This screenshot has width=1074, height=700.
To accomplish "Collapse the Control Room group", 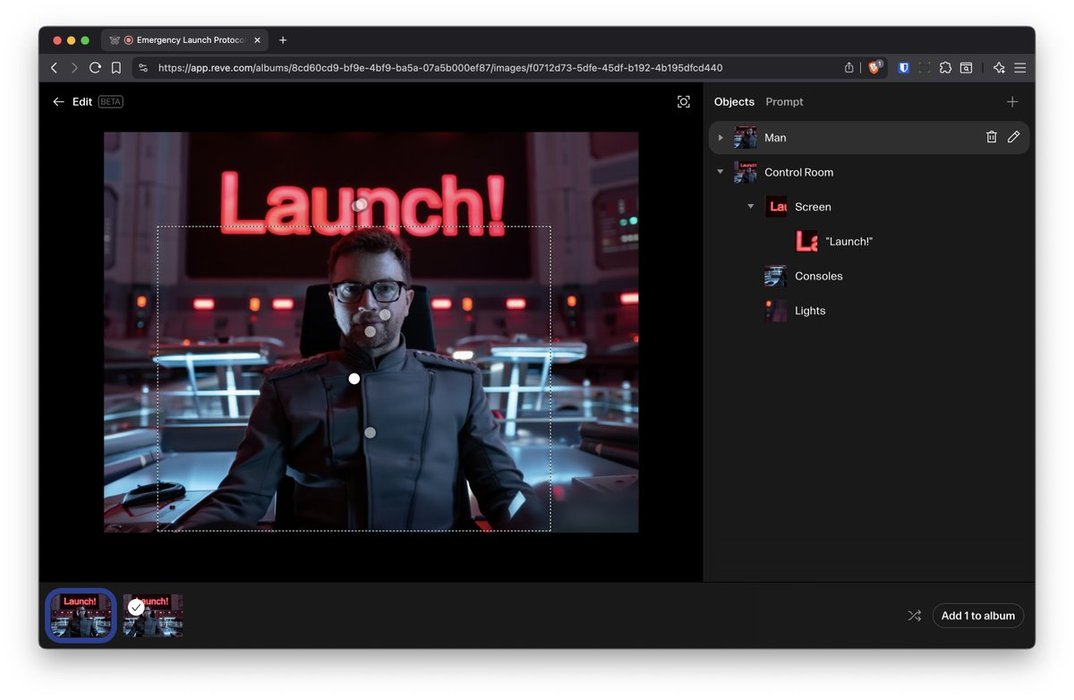I will [721, 172].
